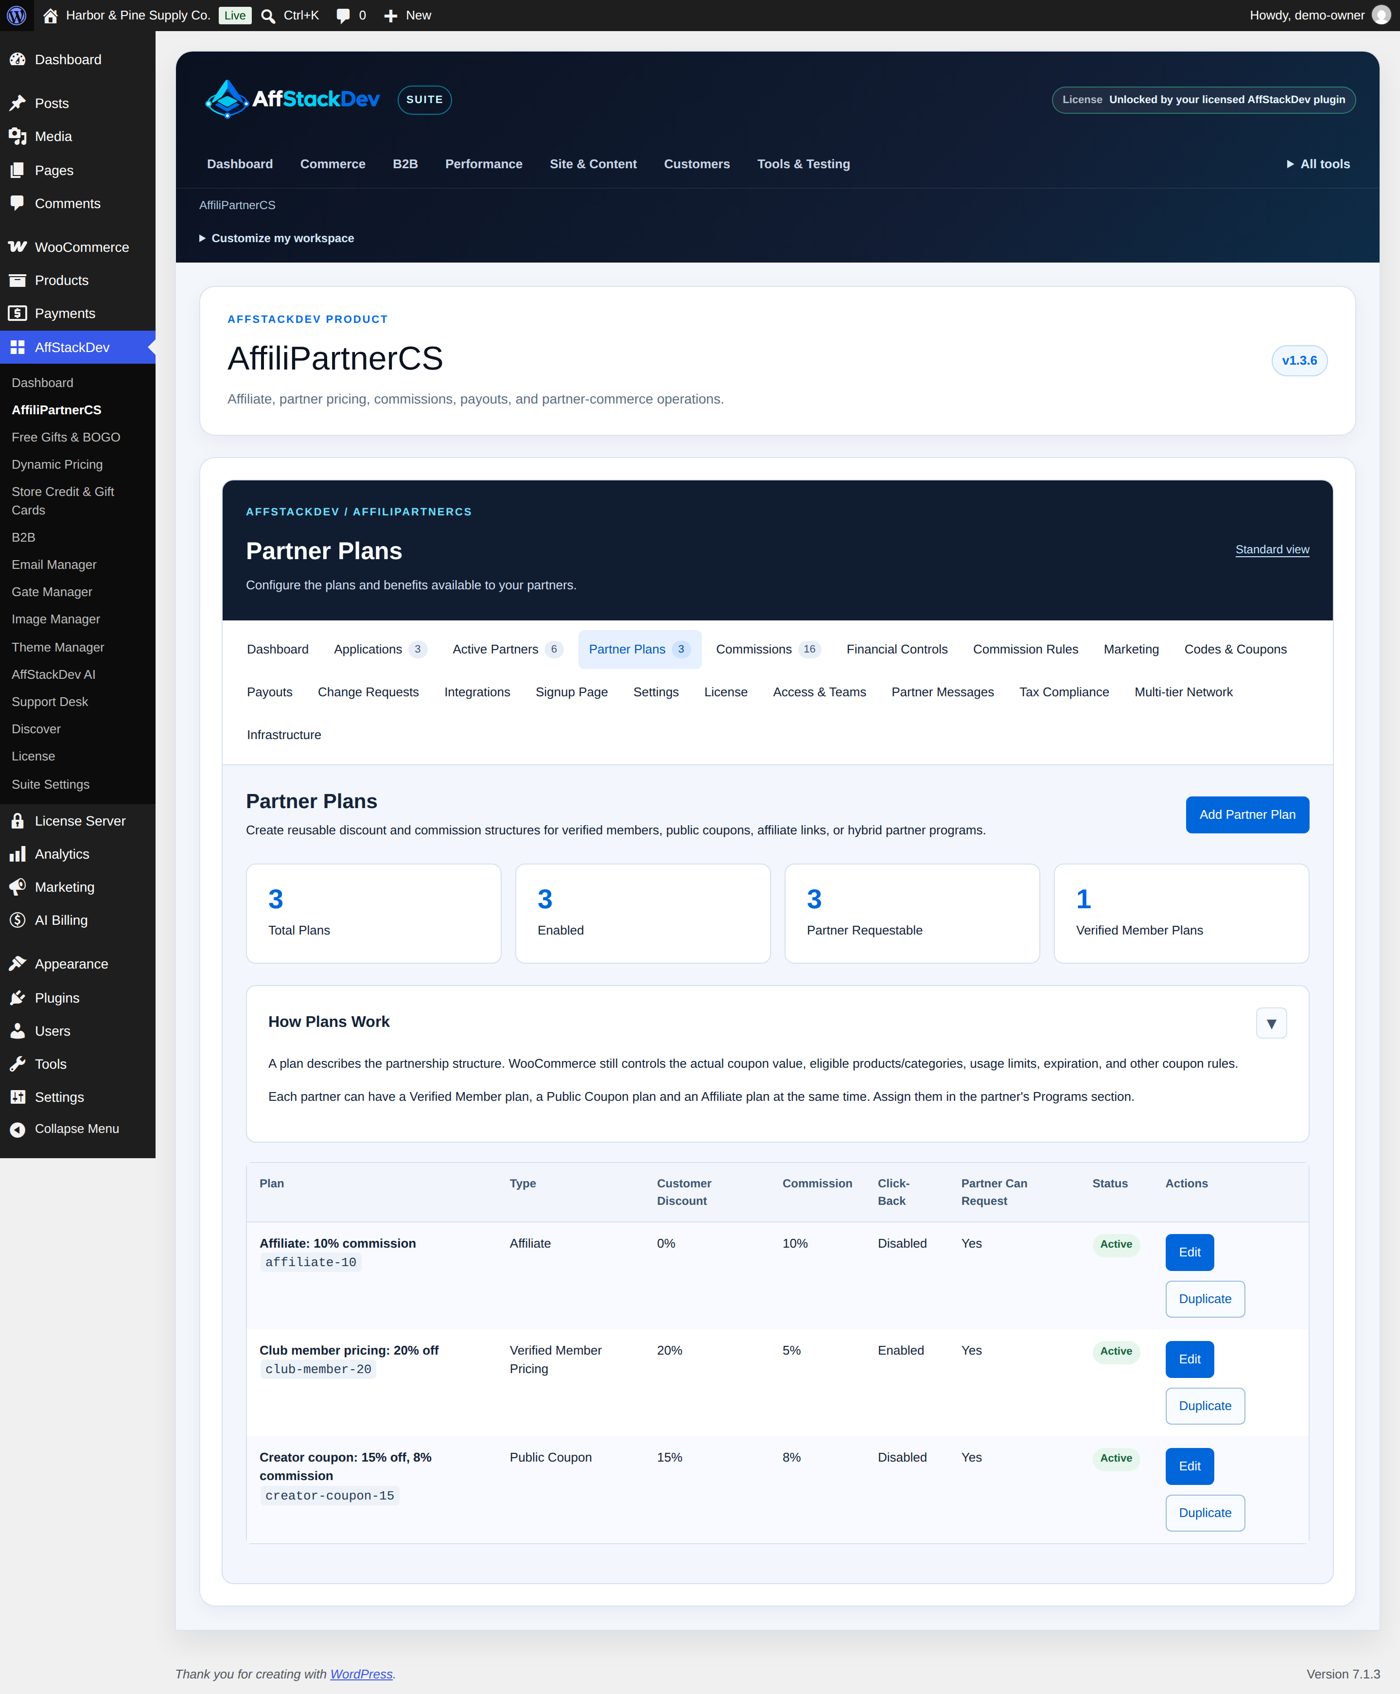Open Analytics bar chart icon
This screenshot has height=1694, width=1400.
pyautogui.click(x=18, y=854)
